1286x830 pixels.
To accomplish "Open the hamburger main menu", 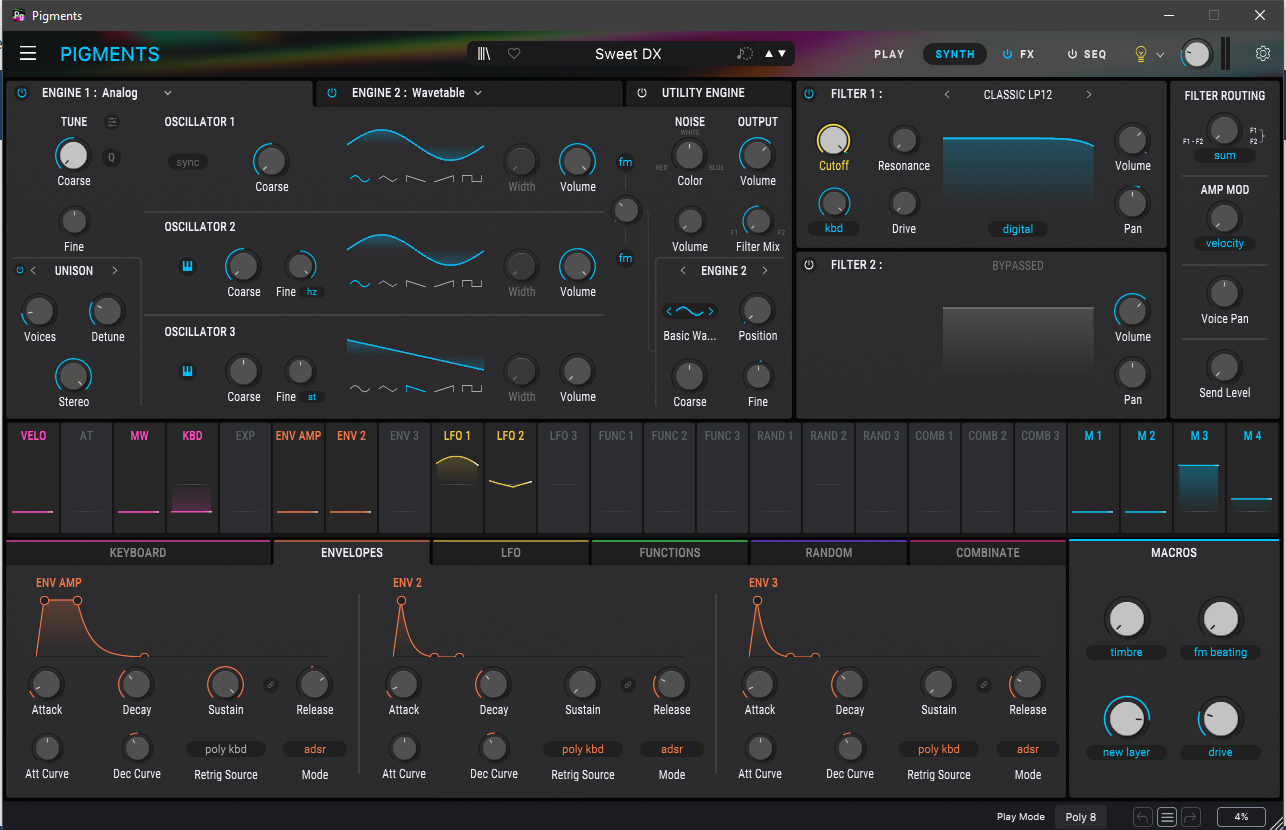I will click(x=28, y=54).
